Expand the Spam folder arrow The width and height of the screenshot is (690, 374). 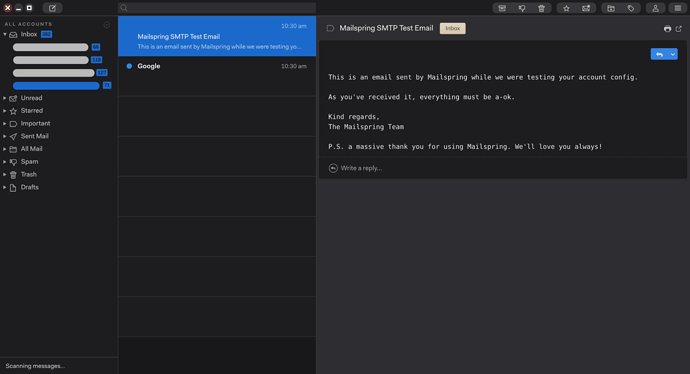click(x=5, y=162)
